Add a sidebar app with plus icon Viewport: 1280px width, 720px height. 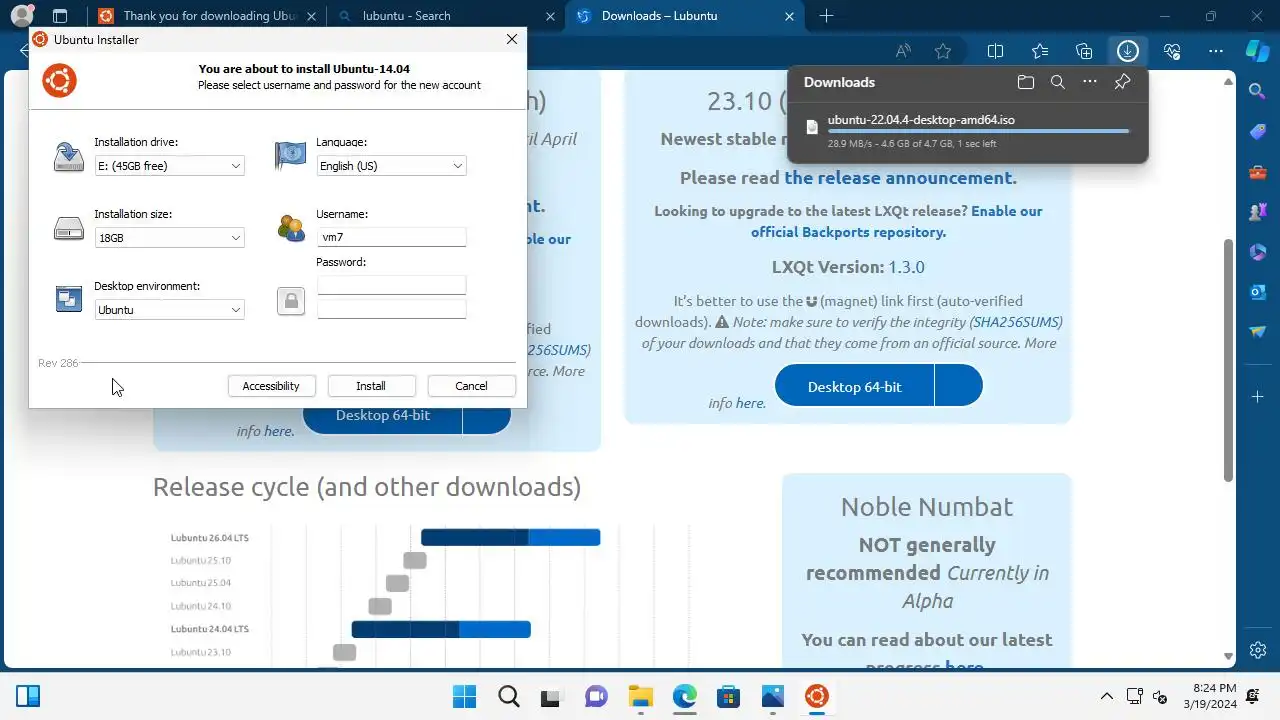pos(1257,397)
